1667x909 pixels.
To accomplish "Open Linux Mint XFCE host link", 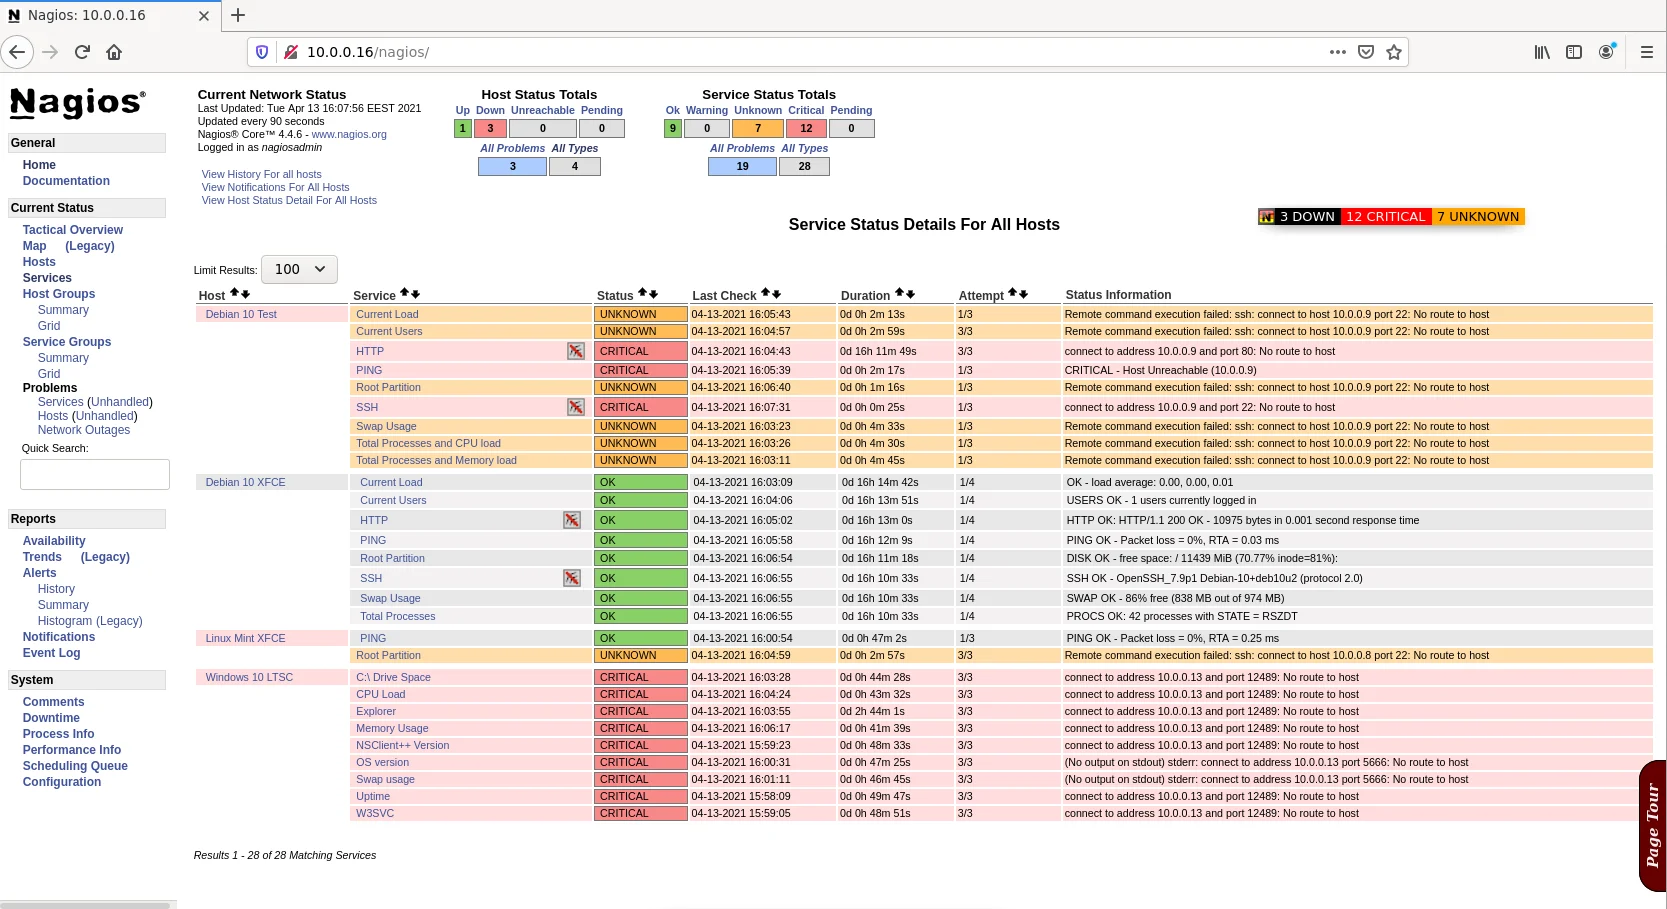I will tap(245, 638).
